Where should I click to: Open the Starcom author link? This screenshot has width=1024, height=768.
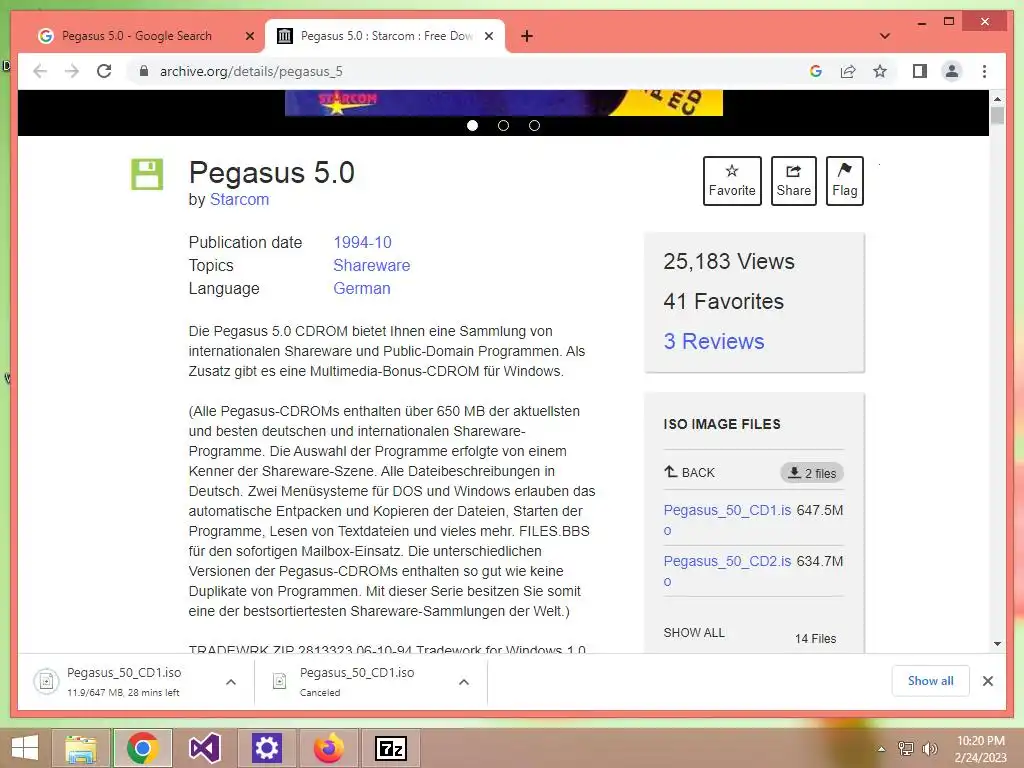[239, 199]
